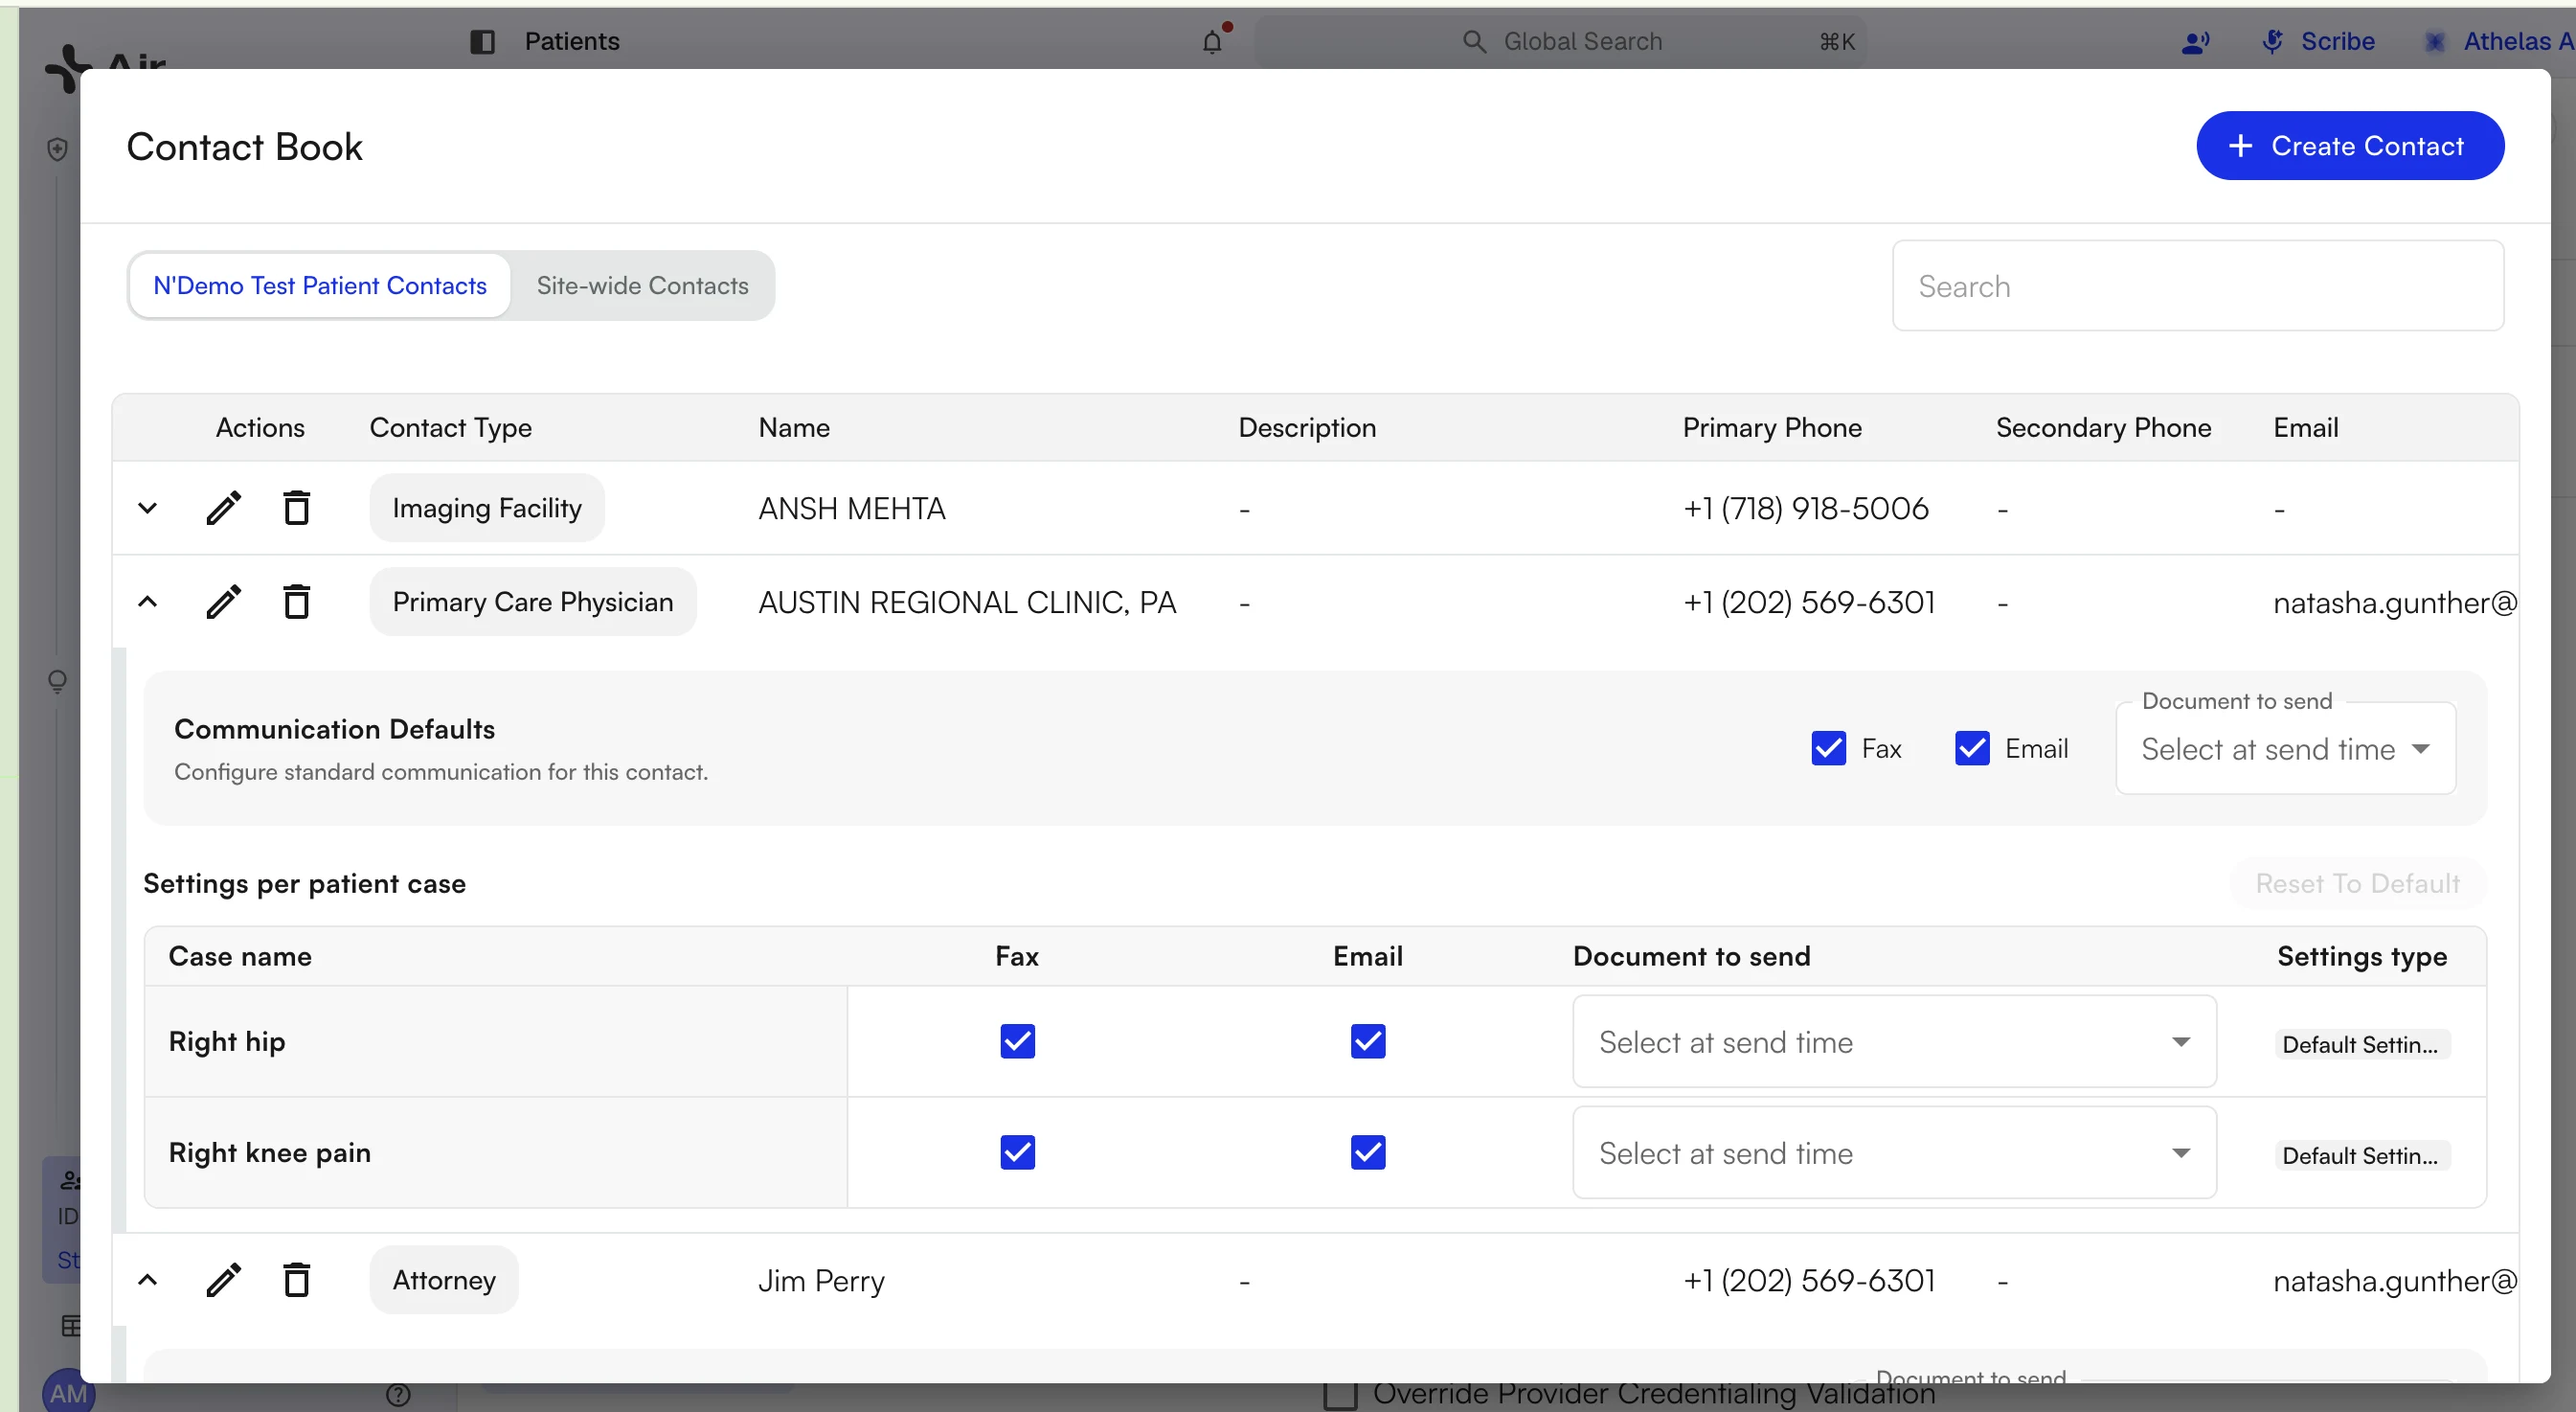The image size is (2576, 1412).
Task: Switch to Site-wide Contacts tab
Action: click(642, 285)
